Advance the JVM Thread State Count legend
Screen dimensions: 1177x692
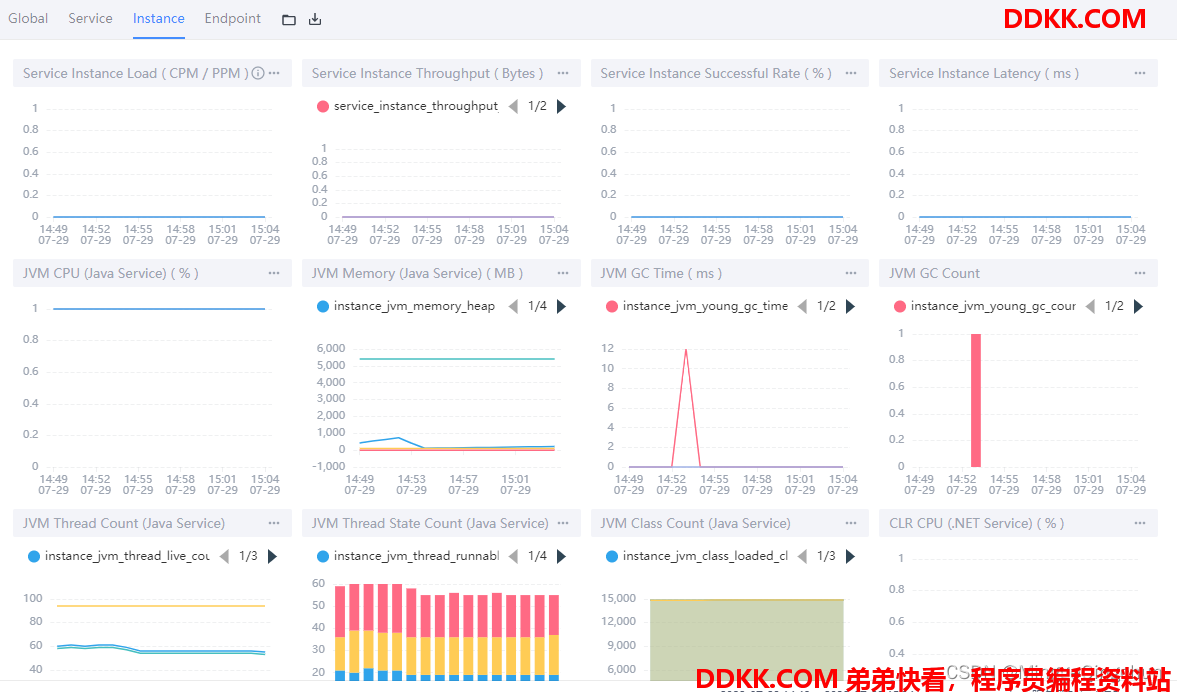point(561,556)
